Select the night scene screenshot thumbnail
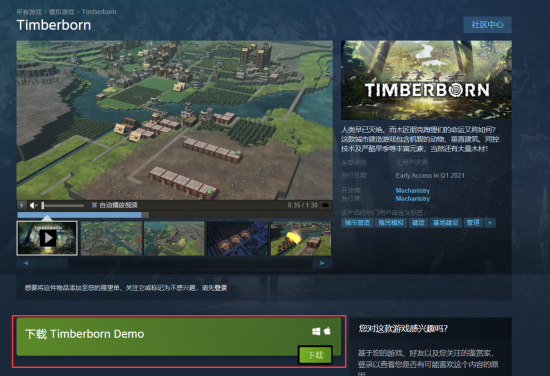 click(237, 238)
